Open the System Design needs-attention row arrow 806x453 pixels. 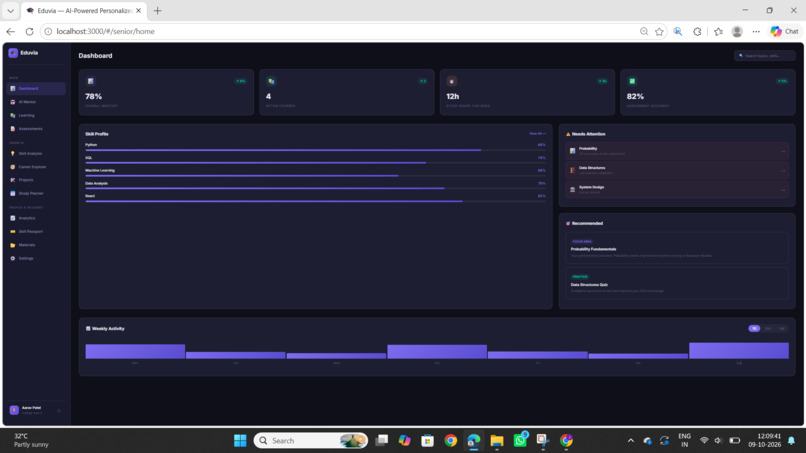coord(783,190)
